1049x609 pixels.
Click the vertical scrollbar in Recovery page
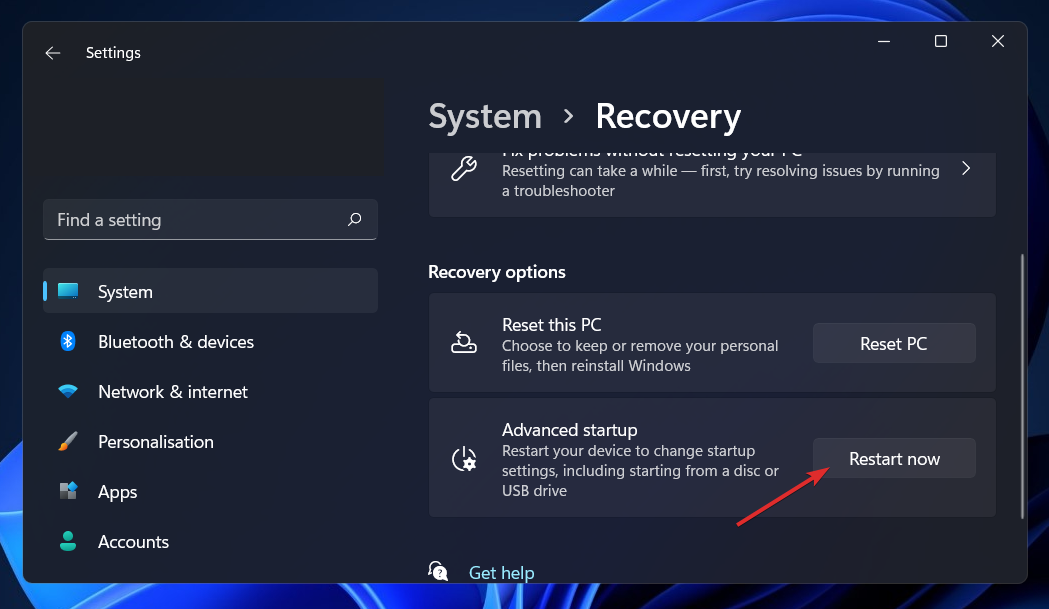(1021, 385)
